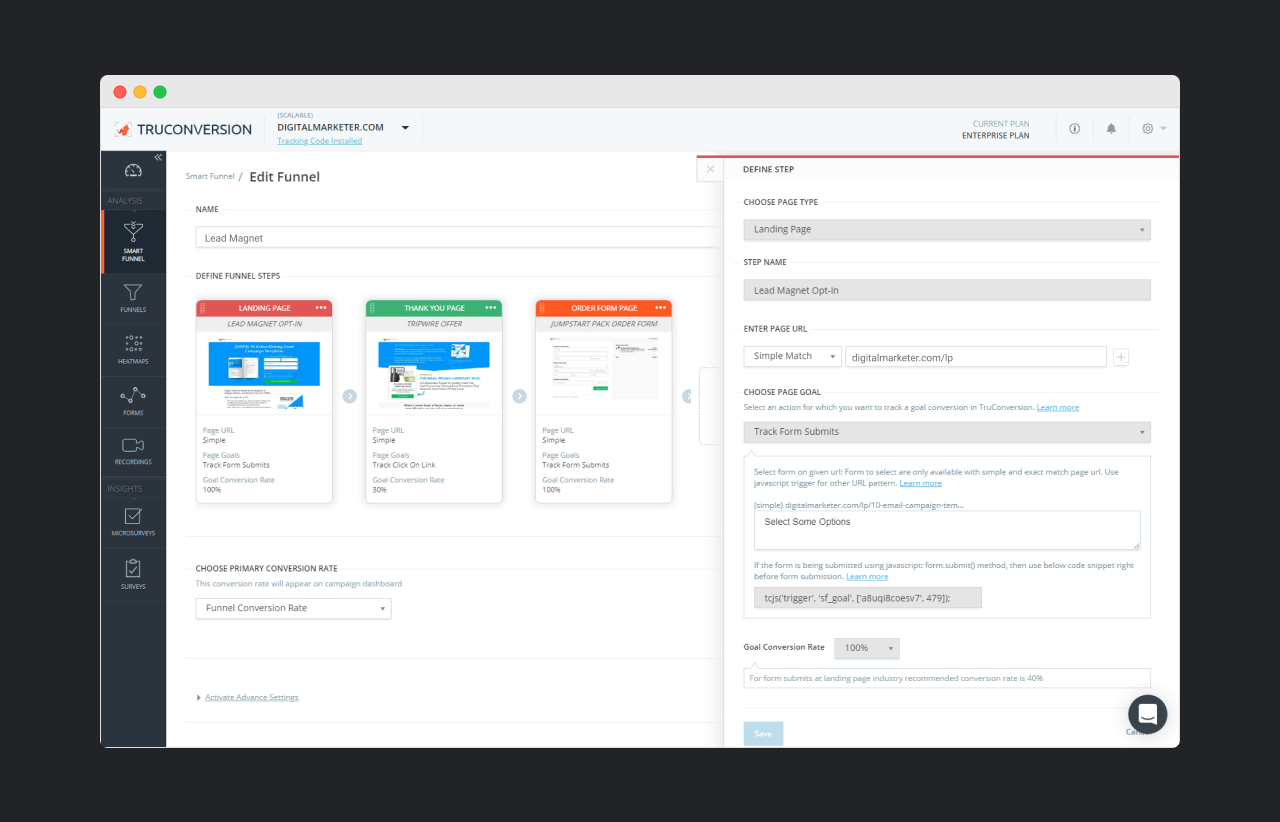Click the macOS yellow minimize window button

point(140,92)
